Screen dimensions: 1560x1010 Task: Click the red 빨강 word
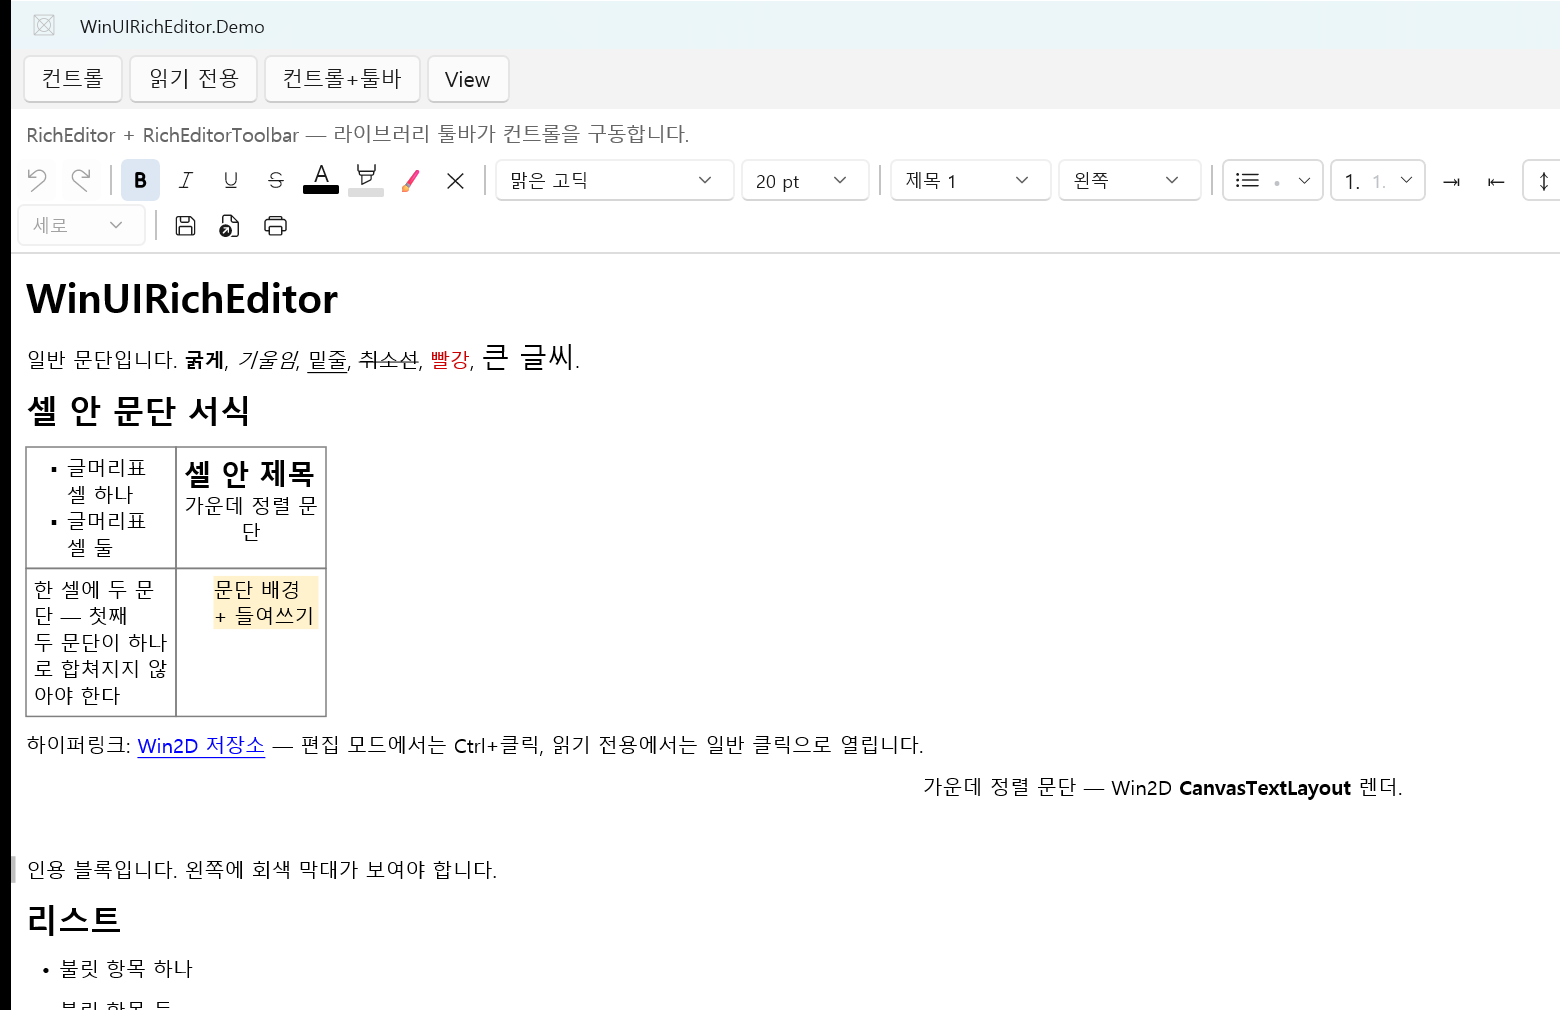pos(450,360)
